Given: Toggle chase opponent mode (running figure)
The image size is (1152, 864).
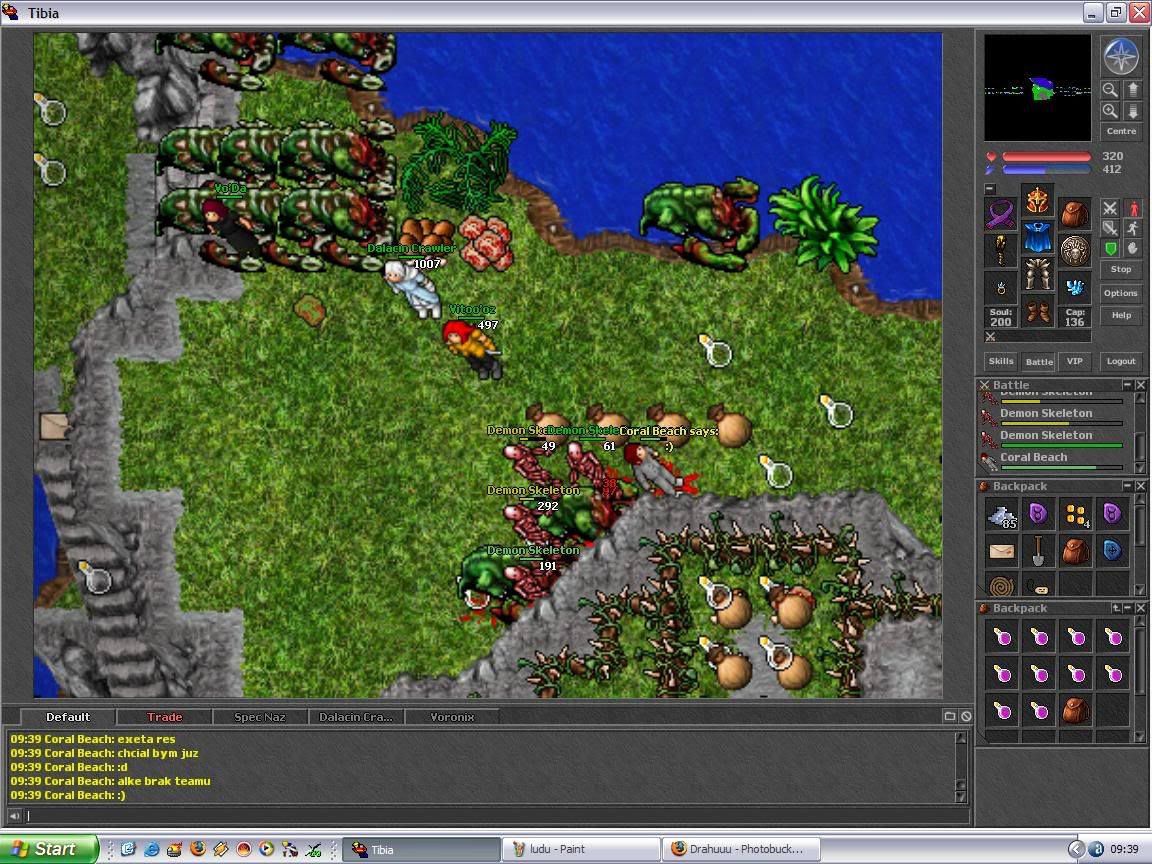Looking at the screenshot, I should coord(1133,228).
